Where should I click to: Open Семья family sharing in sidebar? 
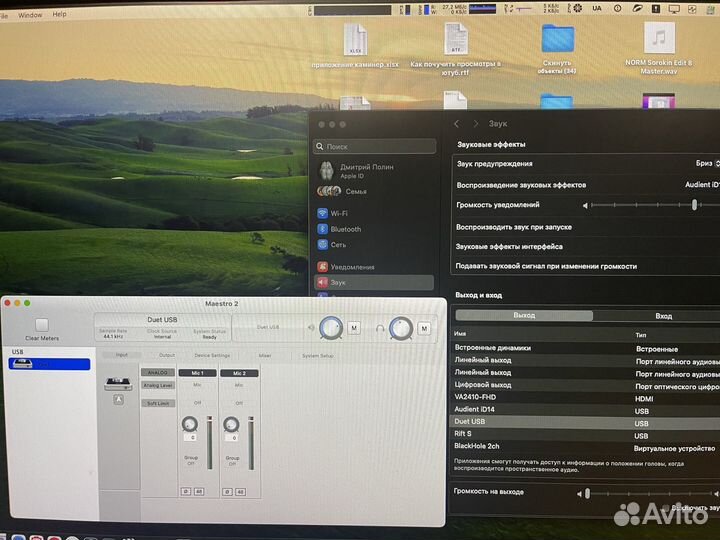click(342, 191)
